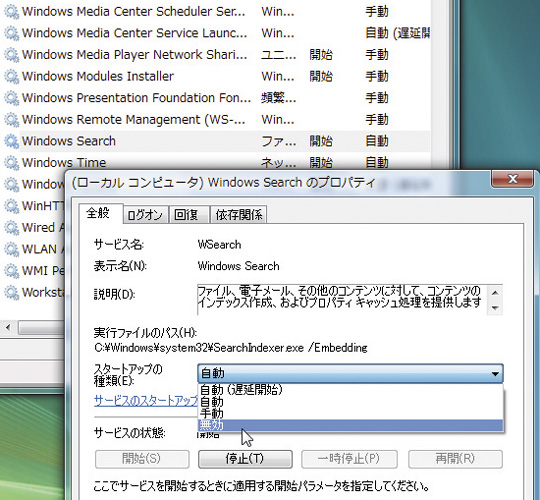Click WSearch service name value
This screenshot has width=540, height=500.
click(x=219, y=244)
